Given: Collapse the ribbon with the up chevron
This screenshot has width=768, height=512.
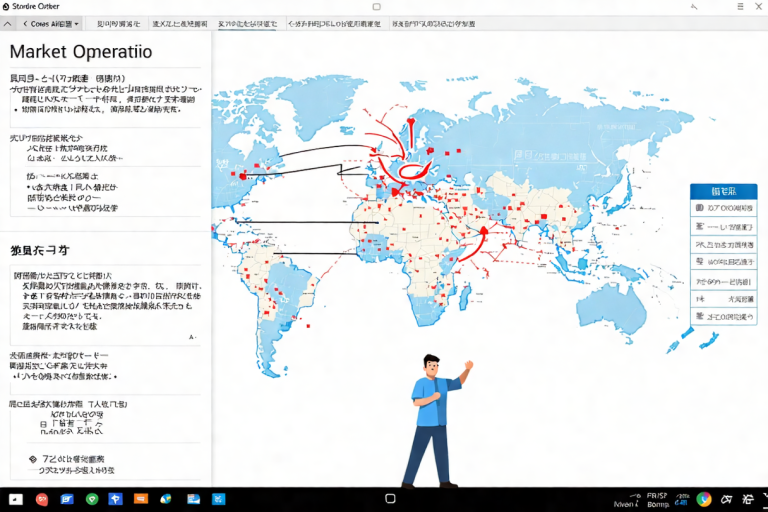Looking at the screenshot, I should [x=7, y=24].
